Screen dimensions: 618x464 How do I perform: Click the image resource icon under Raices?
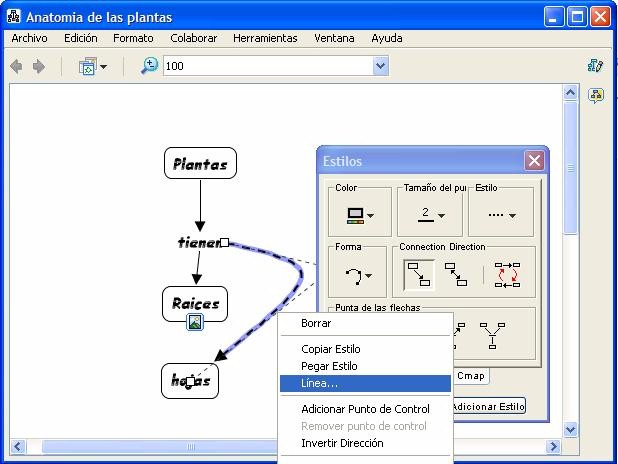196,322
